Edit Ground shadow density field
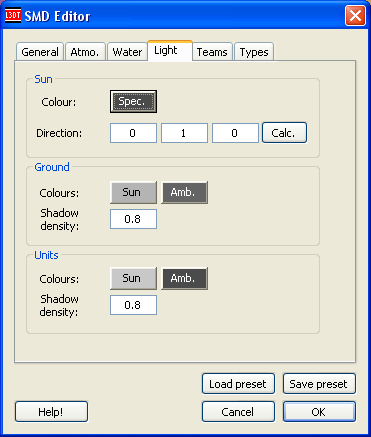This screenshot has height=437, width=371. click(133, 219)
